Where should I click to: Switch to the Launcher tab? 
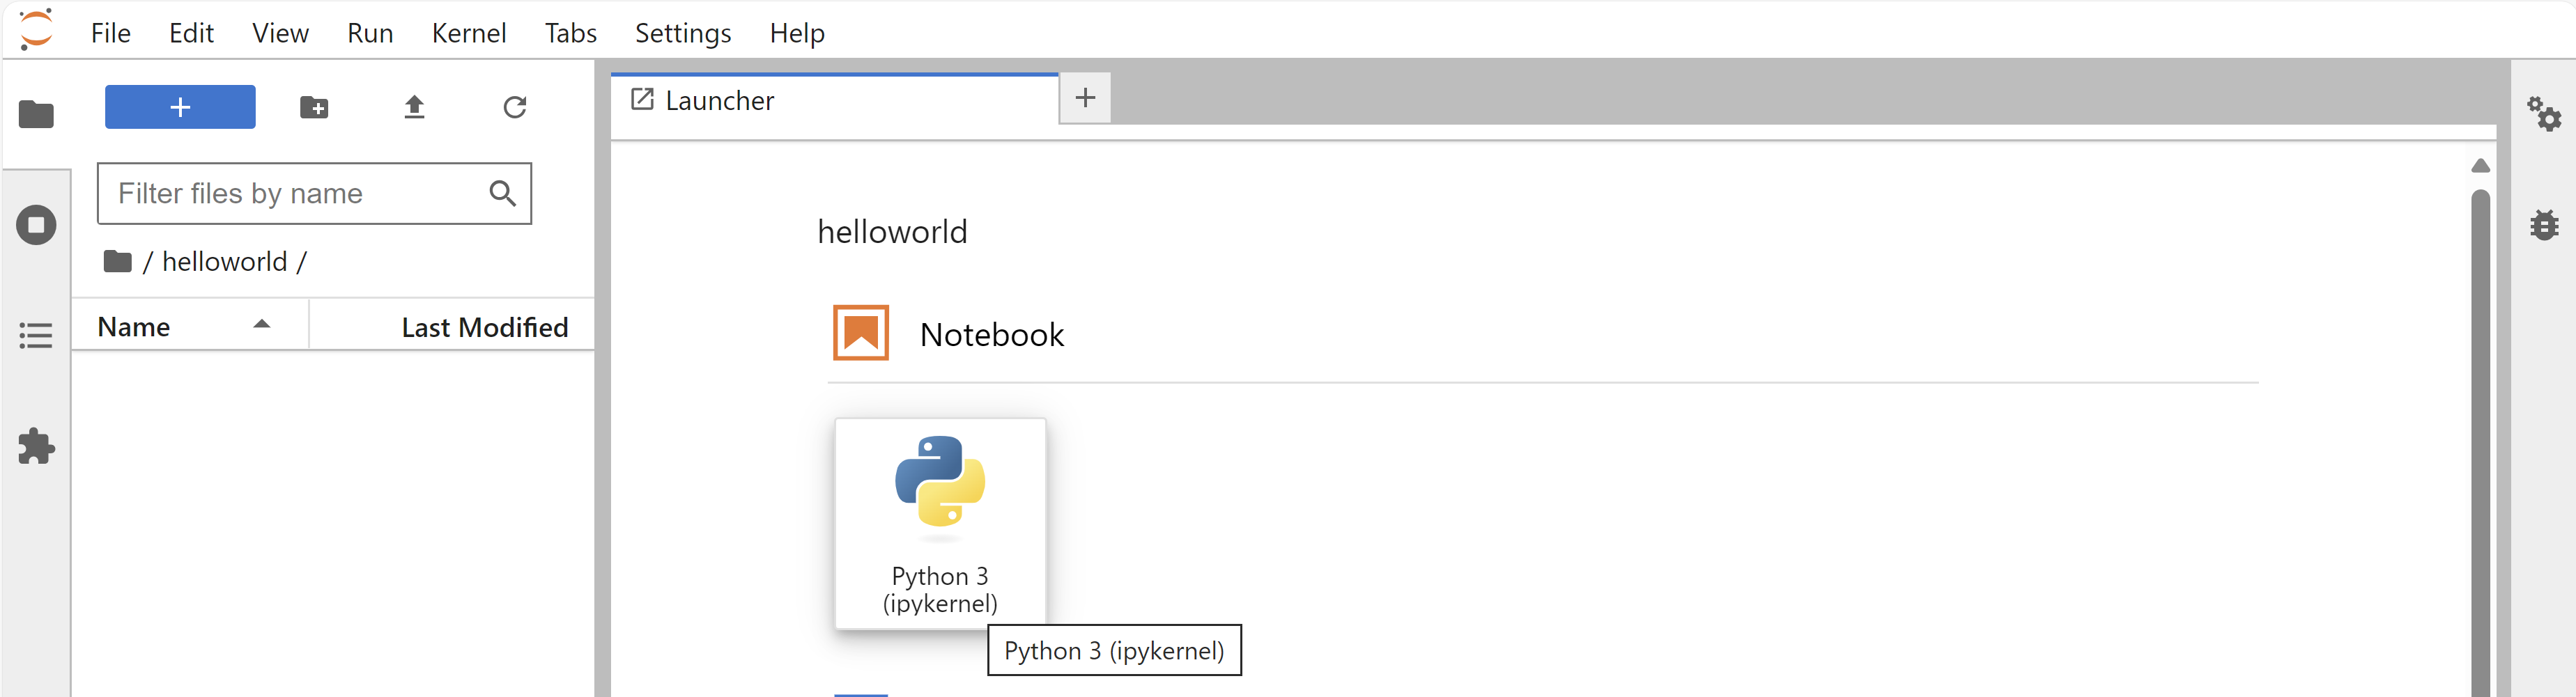click(x=720, y=100)
